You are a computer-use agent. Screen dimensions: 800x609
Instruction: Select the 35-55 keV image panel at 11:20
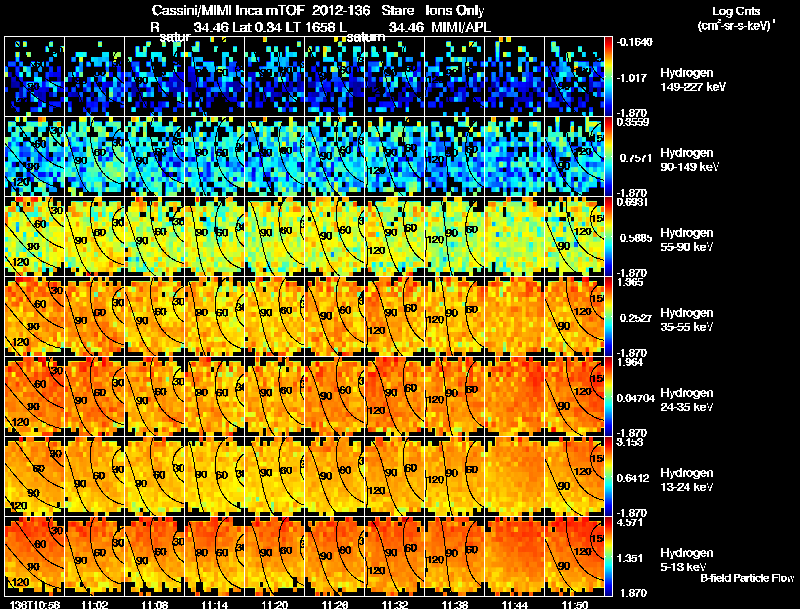[x=274, y=316]
